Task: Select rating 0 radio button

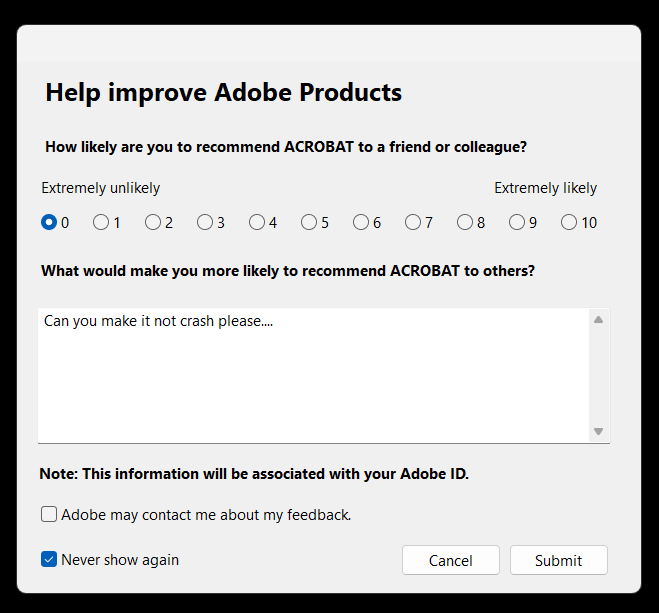Action: [x=49, y=222]
